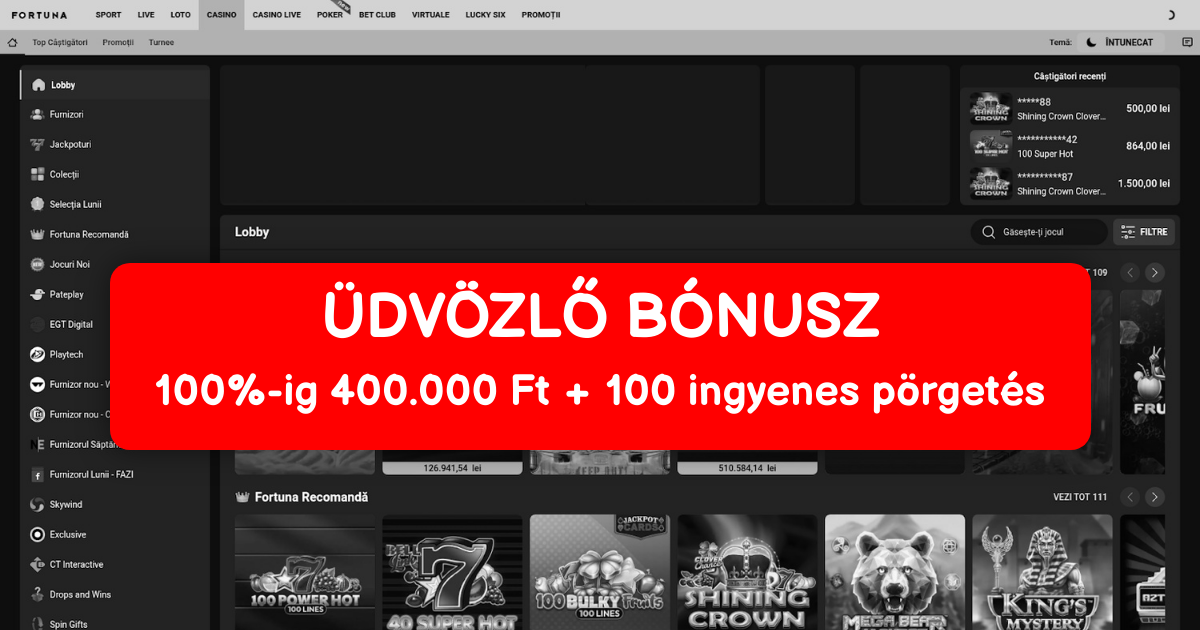Select the Colecții grid icon

[38, 175]
